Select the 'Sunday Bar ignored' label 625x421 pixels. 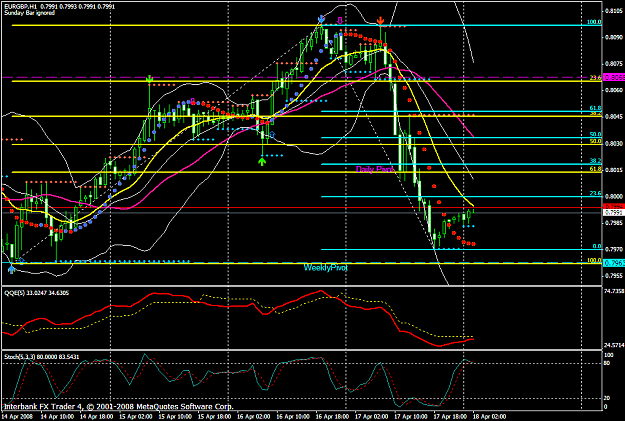point(29,13)
